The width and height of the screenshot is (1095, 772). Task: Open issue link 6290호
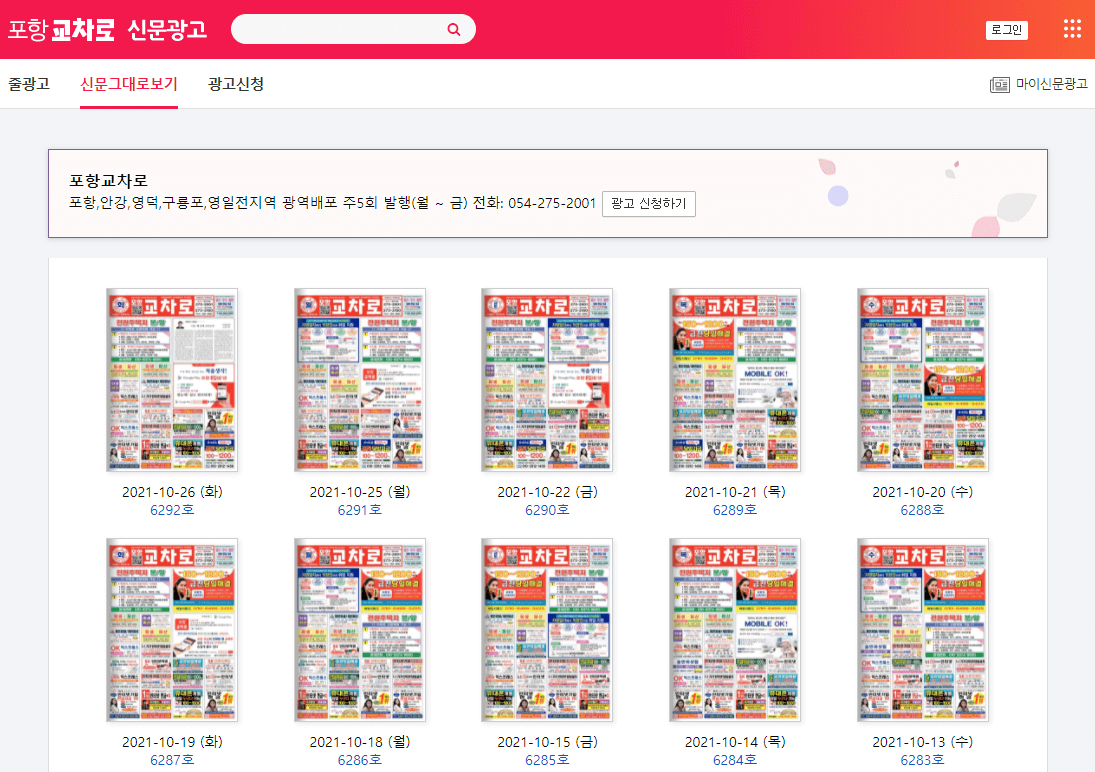(x=546, y=510)
